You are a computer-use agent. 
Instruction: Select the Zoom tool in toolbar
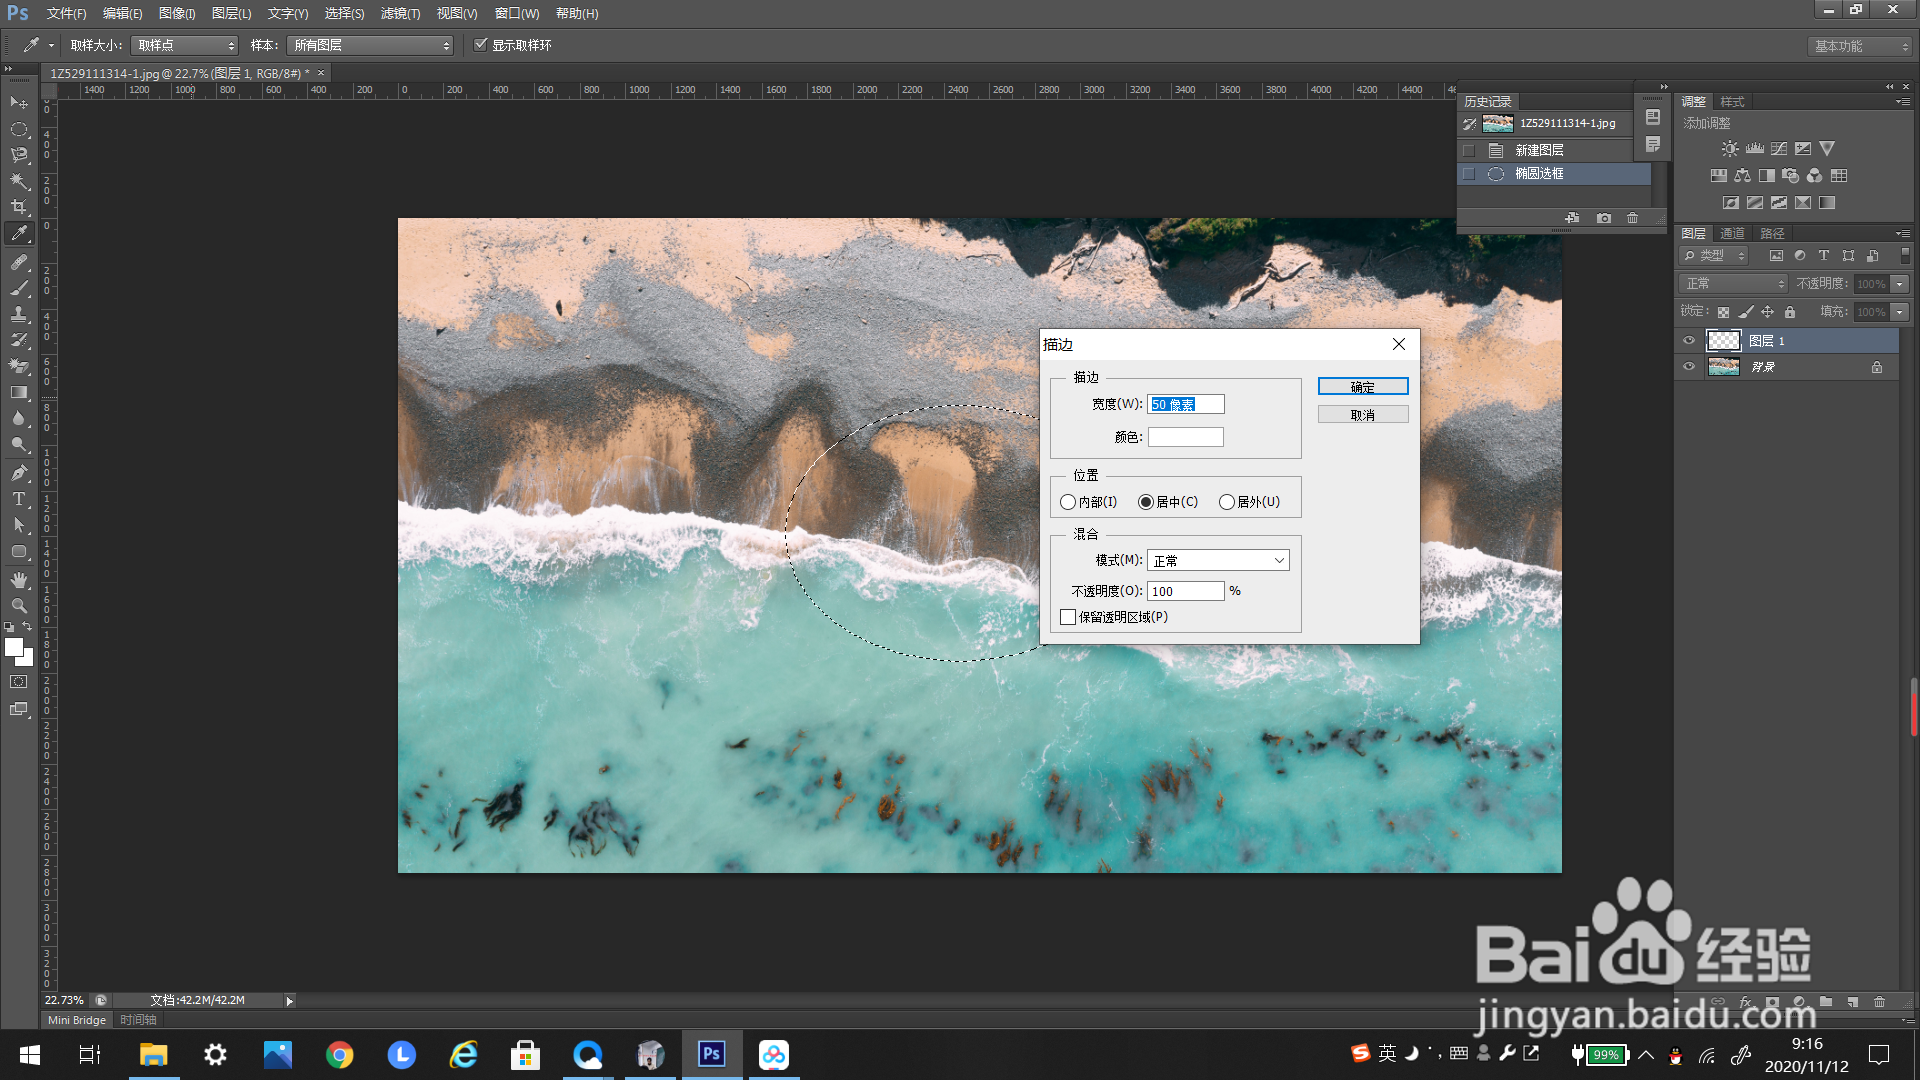coord(19,606)
